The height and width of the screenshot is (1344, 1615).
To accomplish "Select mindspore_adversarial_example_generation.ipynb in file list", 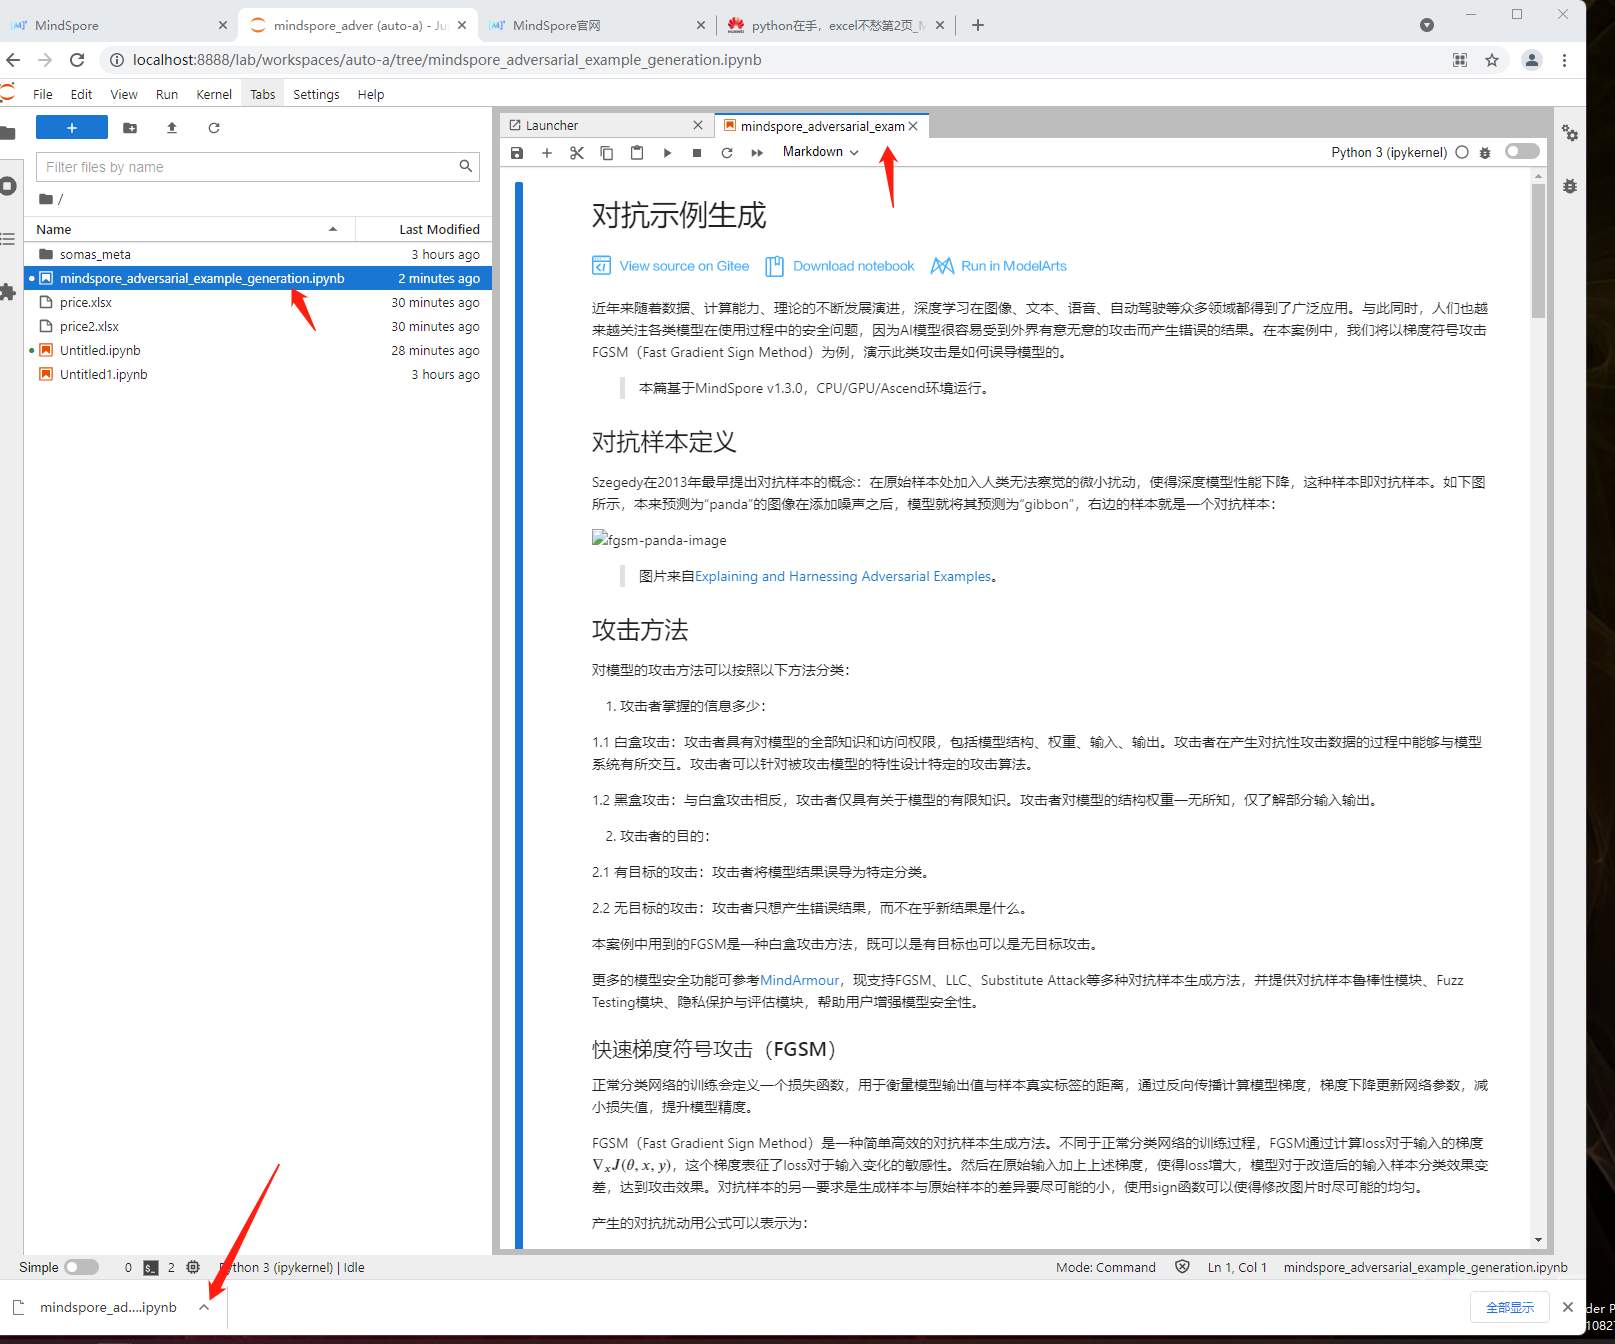I will 258,278.
